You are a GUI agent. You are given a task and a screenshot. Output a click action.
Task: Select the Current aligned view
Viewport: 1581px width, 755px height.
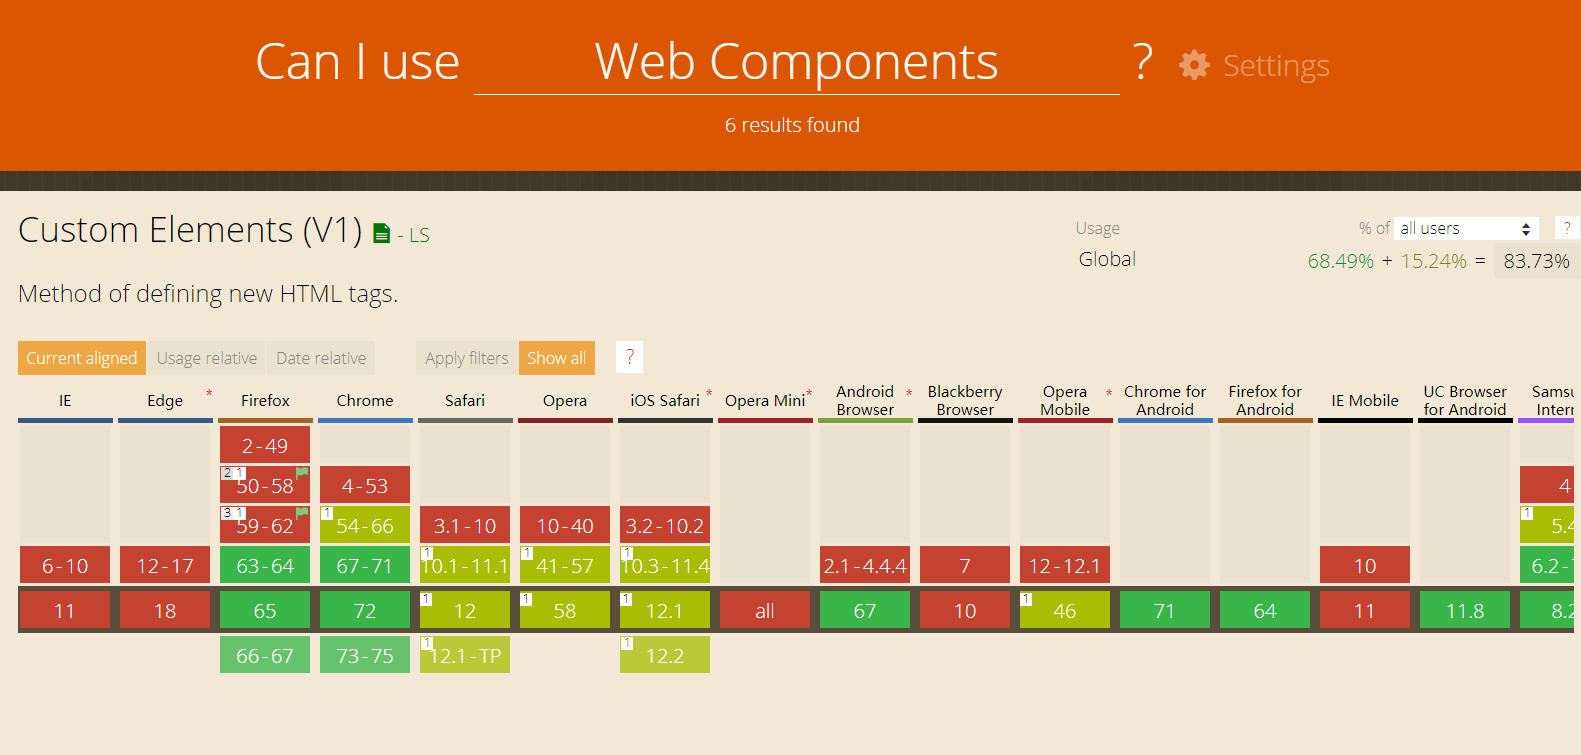82,358
